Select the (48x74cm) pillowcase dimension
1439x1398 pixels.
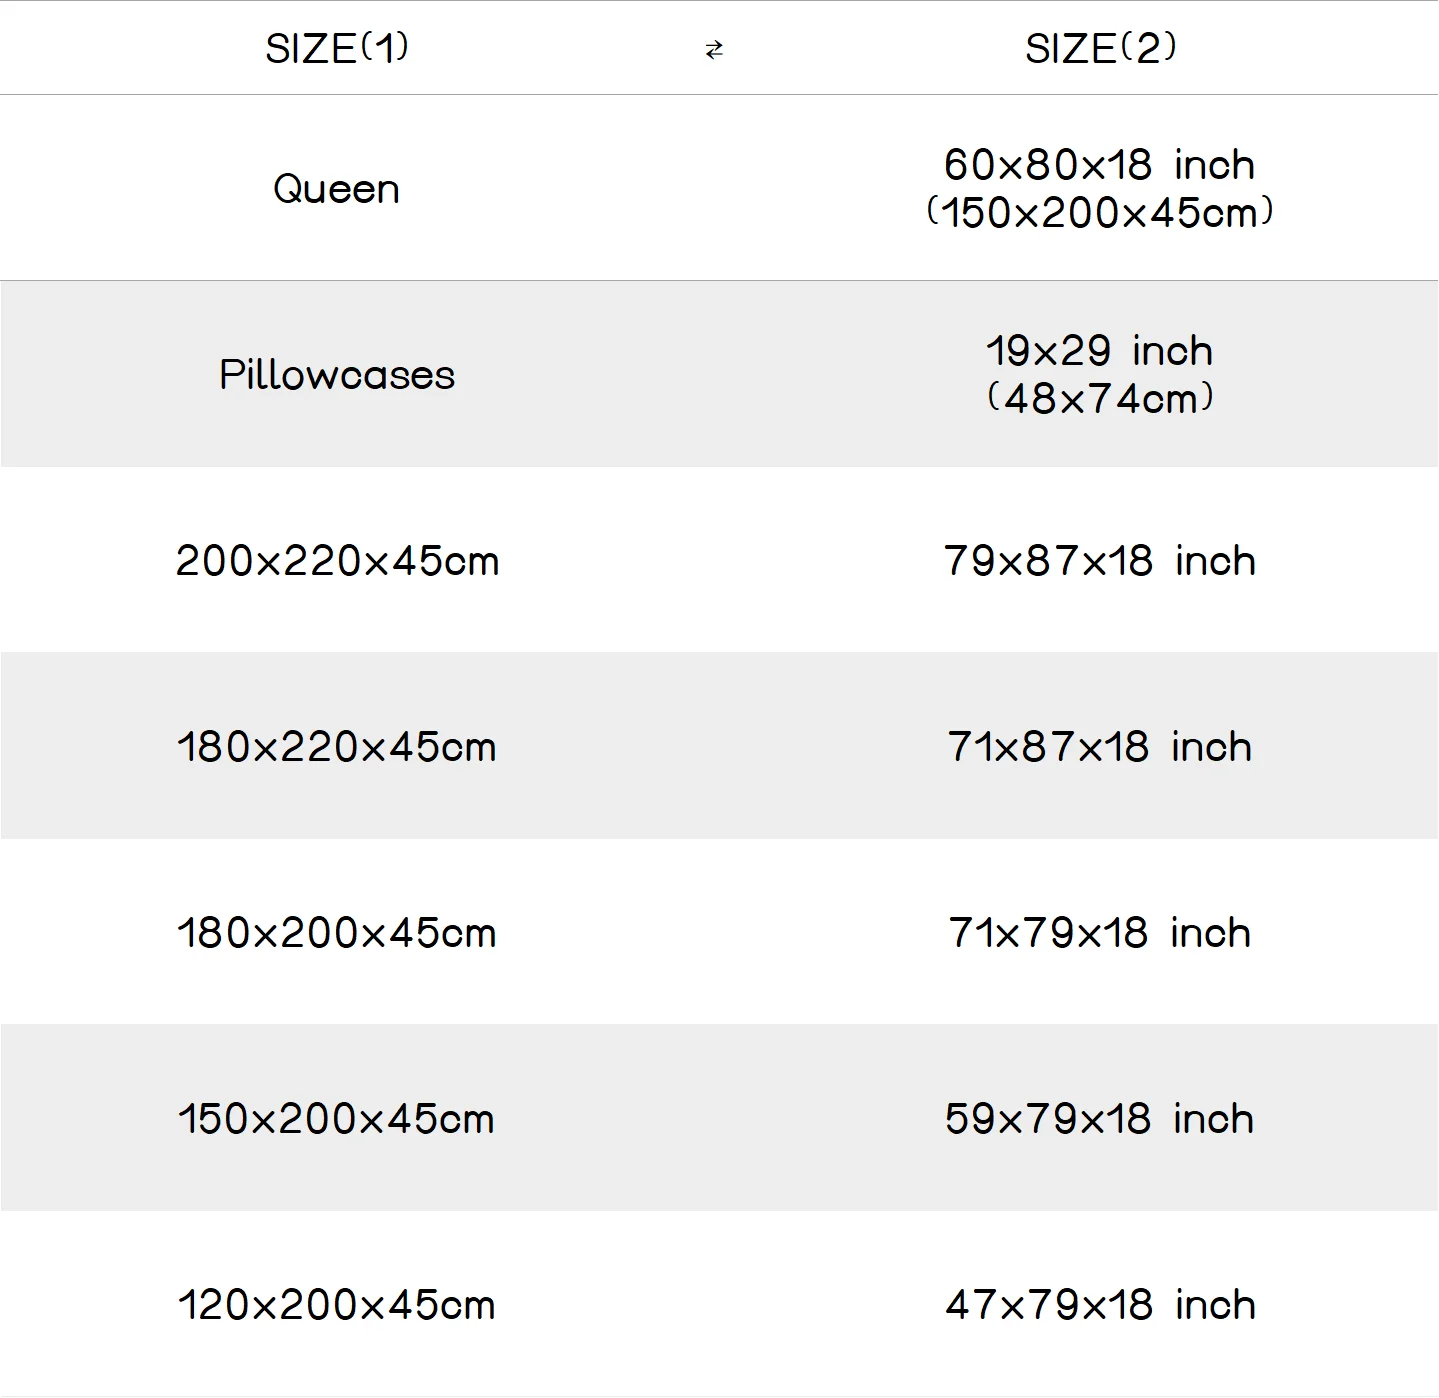pos(1100,399)
